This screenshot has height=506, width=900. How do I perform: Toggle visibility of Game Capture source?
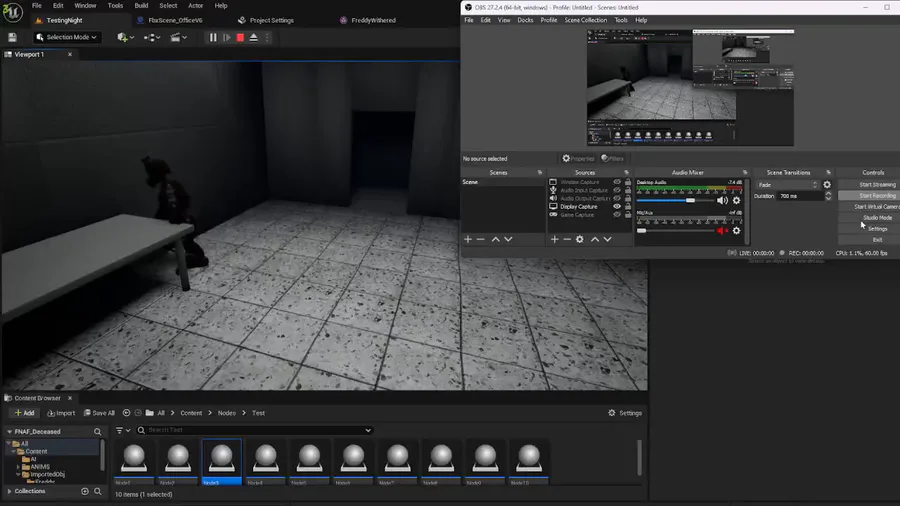coord(617,215)
